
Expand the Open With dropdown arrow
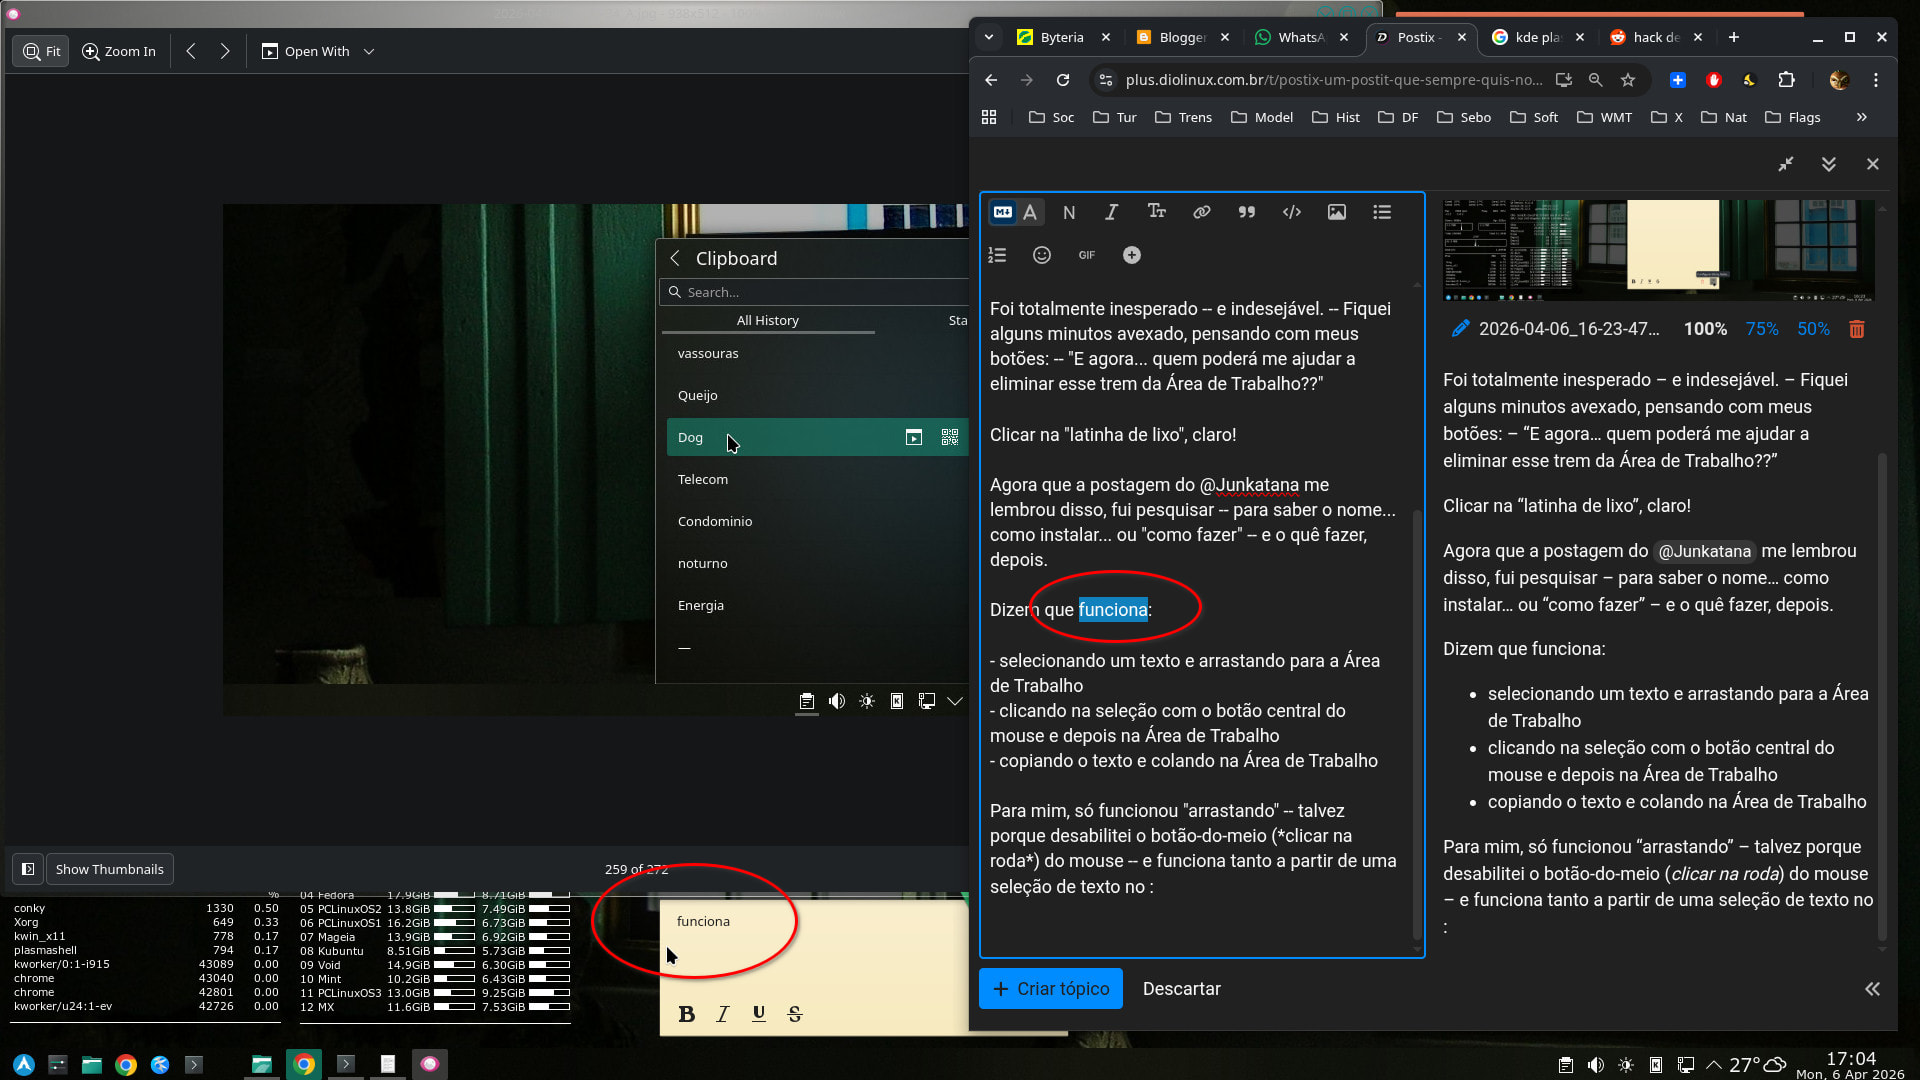click(369, 51)
